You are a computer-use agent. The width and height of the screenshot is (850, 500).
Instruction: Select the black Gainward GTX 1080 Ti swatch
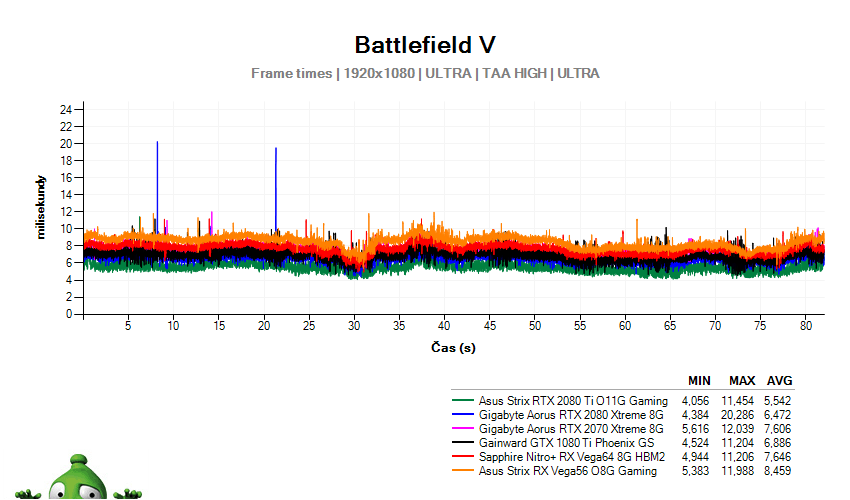[462, 443]
